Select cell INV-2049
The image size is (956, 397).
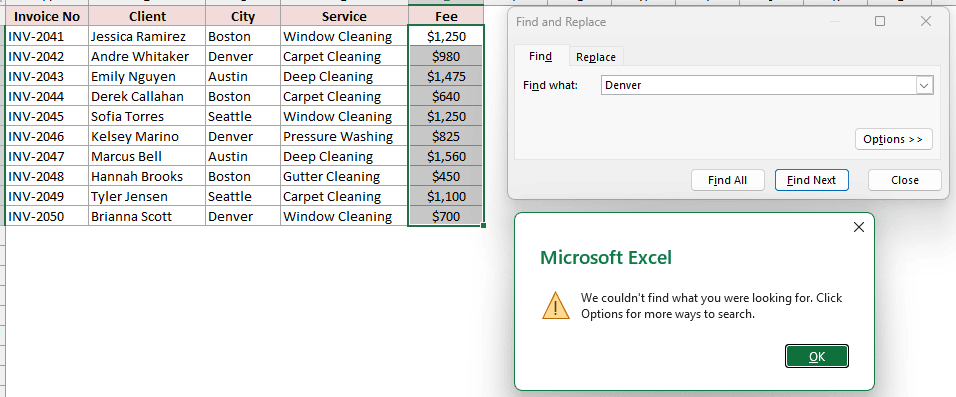point(47,196)
